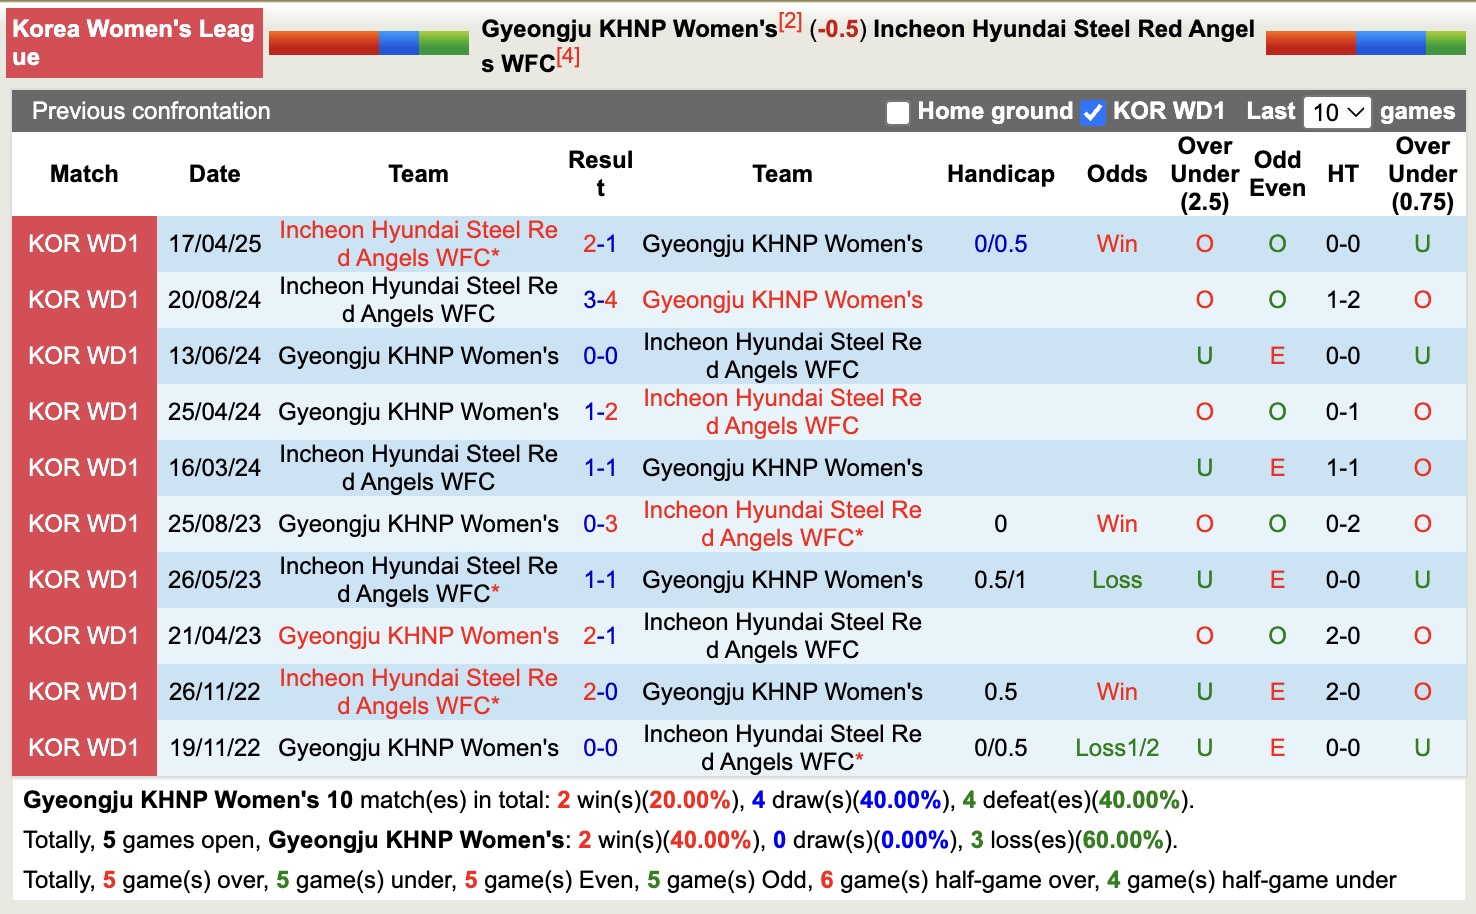
Task: Click the "Win" odds on the 17/04/25 row
Action: point(1116,243)
